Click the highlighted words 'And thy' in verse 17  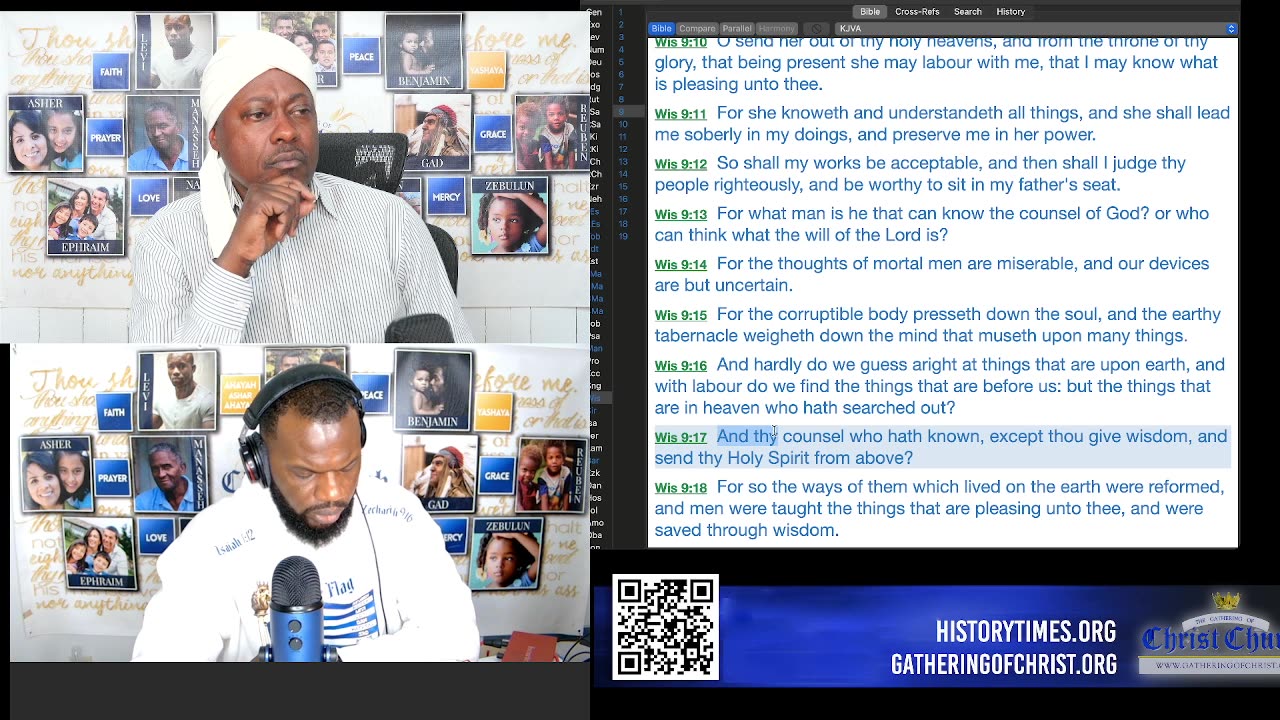click(x=746, y=436)
